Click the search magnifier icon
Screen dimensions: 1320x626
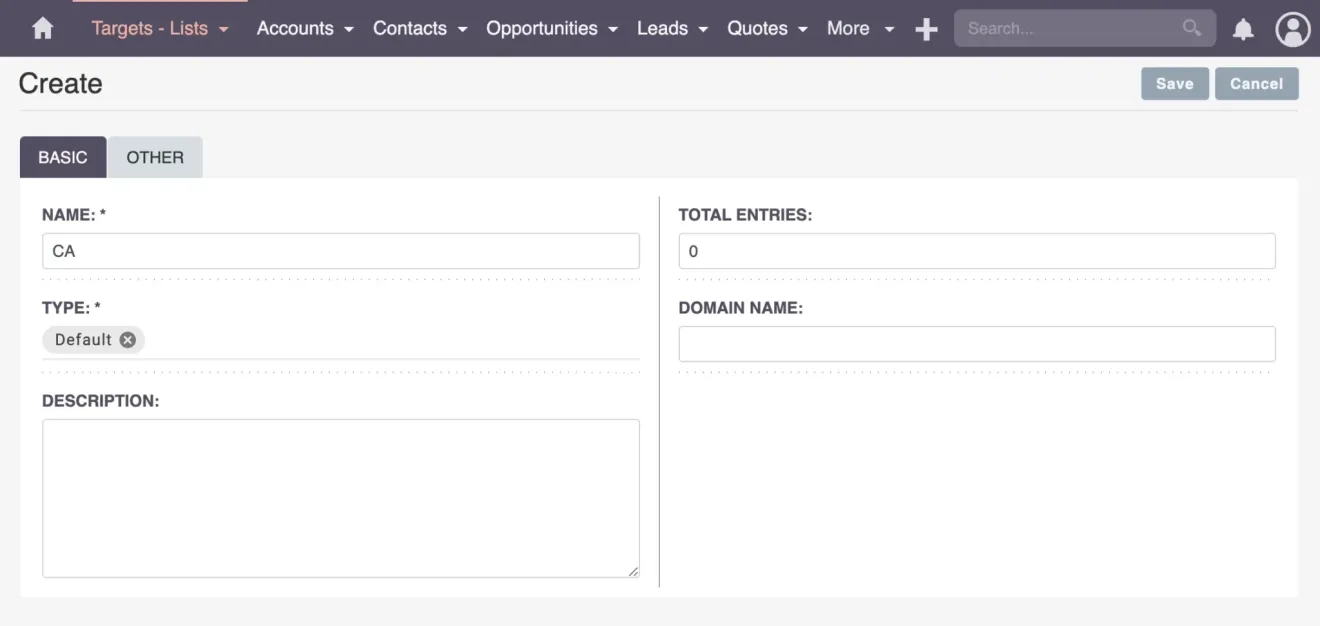[x=1191, y=28]
